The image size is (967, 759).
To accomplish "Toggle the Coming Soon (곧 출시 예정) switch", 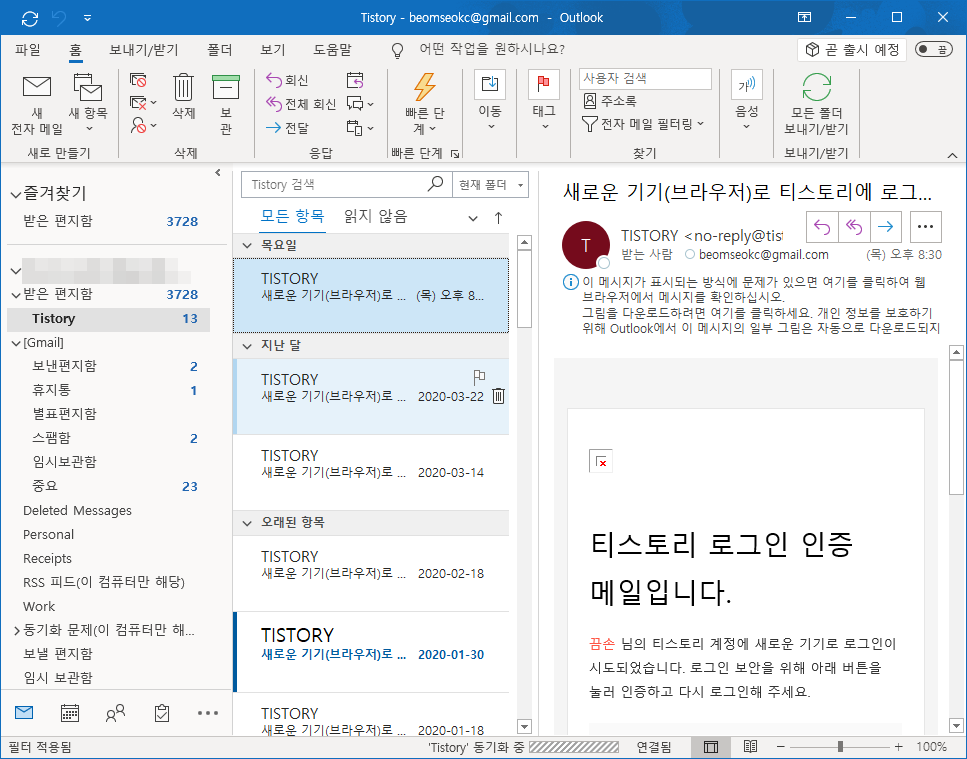I will [934, 49].
